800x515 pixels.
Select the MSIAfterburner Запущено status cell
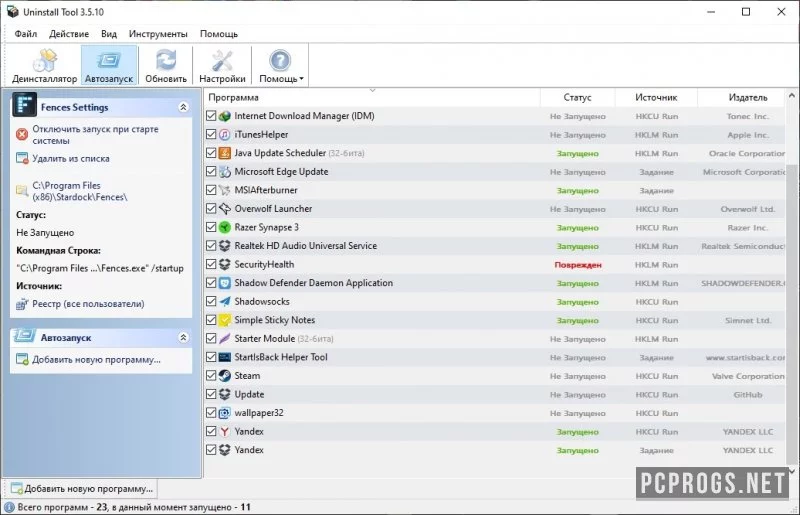coord(578,191)
